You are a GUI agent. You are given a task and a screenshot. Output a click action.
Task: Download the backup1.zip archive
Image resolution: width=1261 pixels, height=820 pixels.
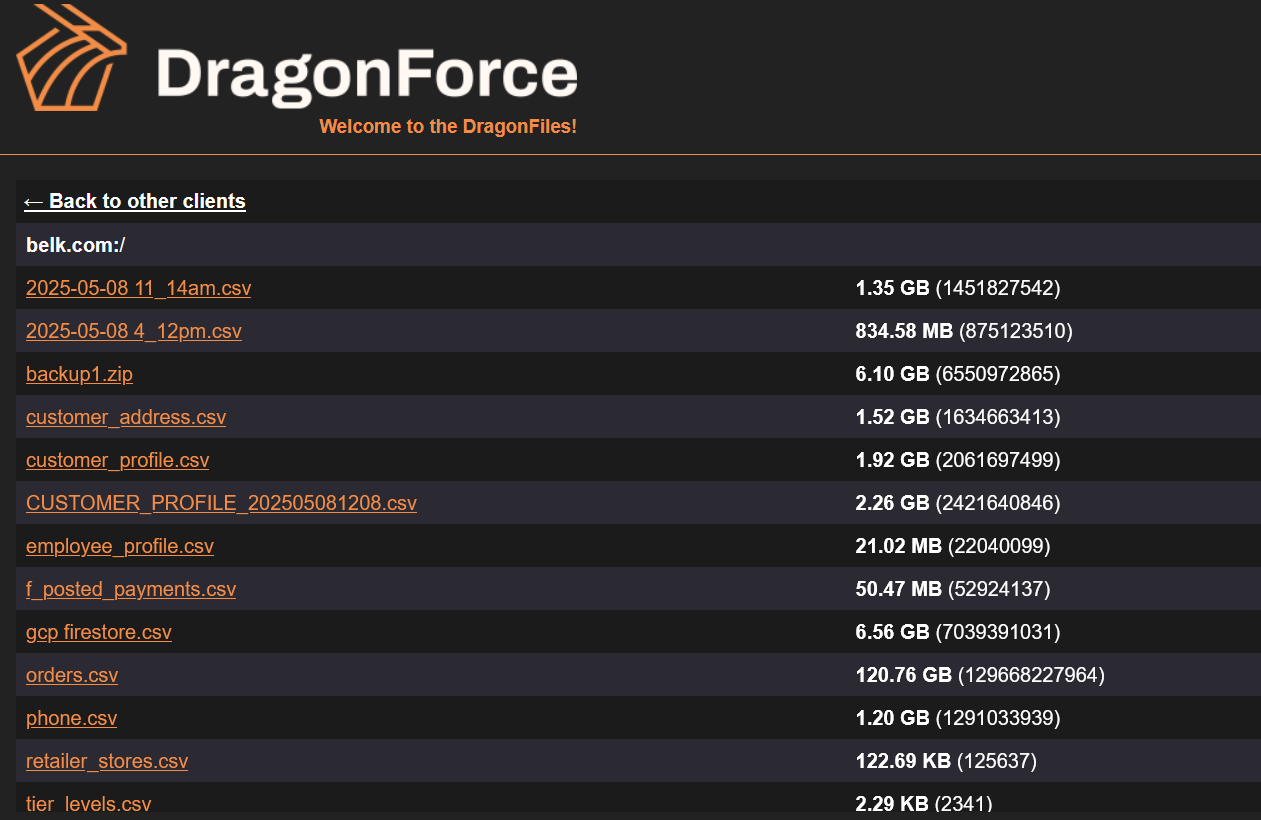pos(79,374)
